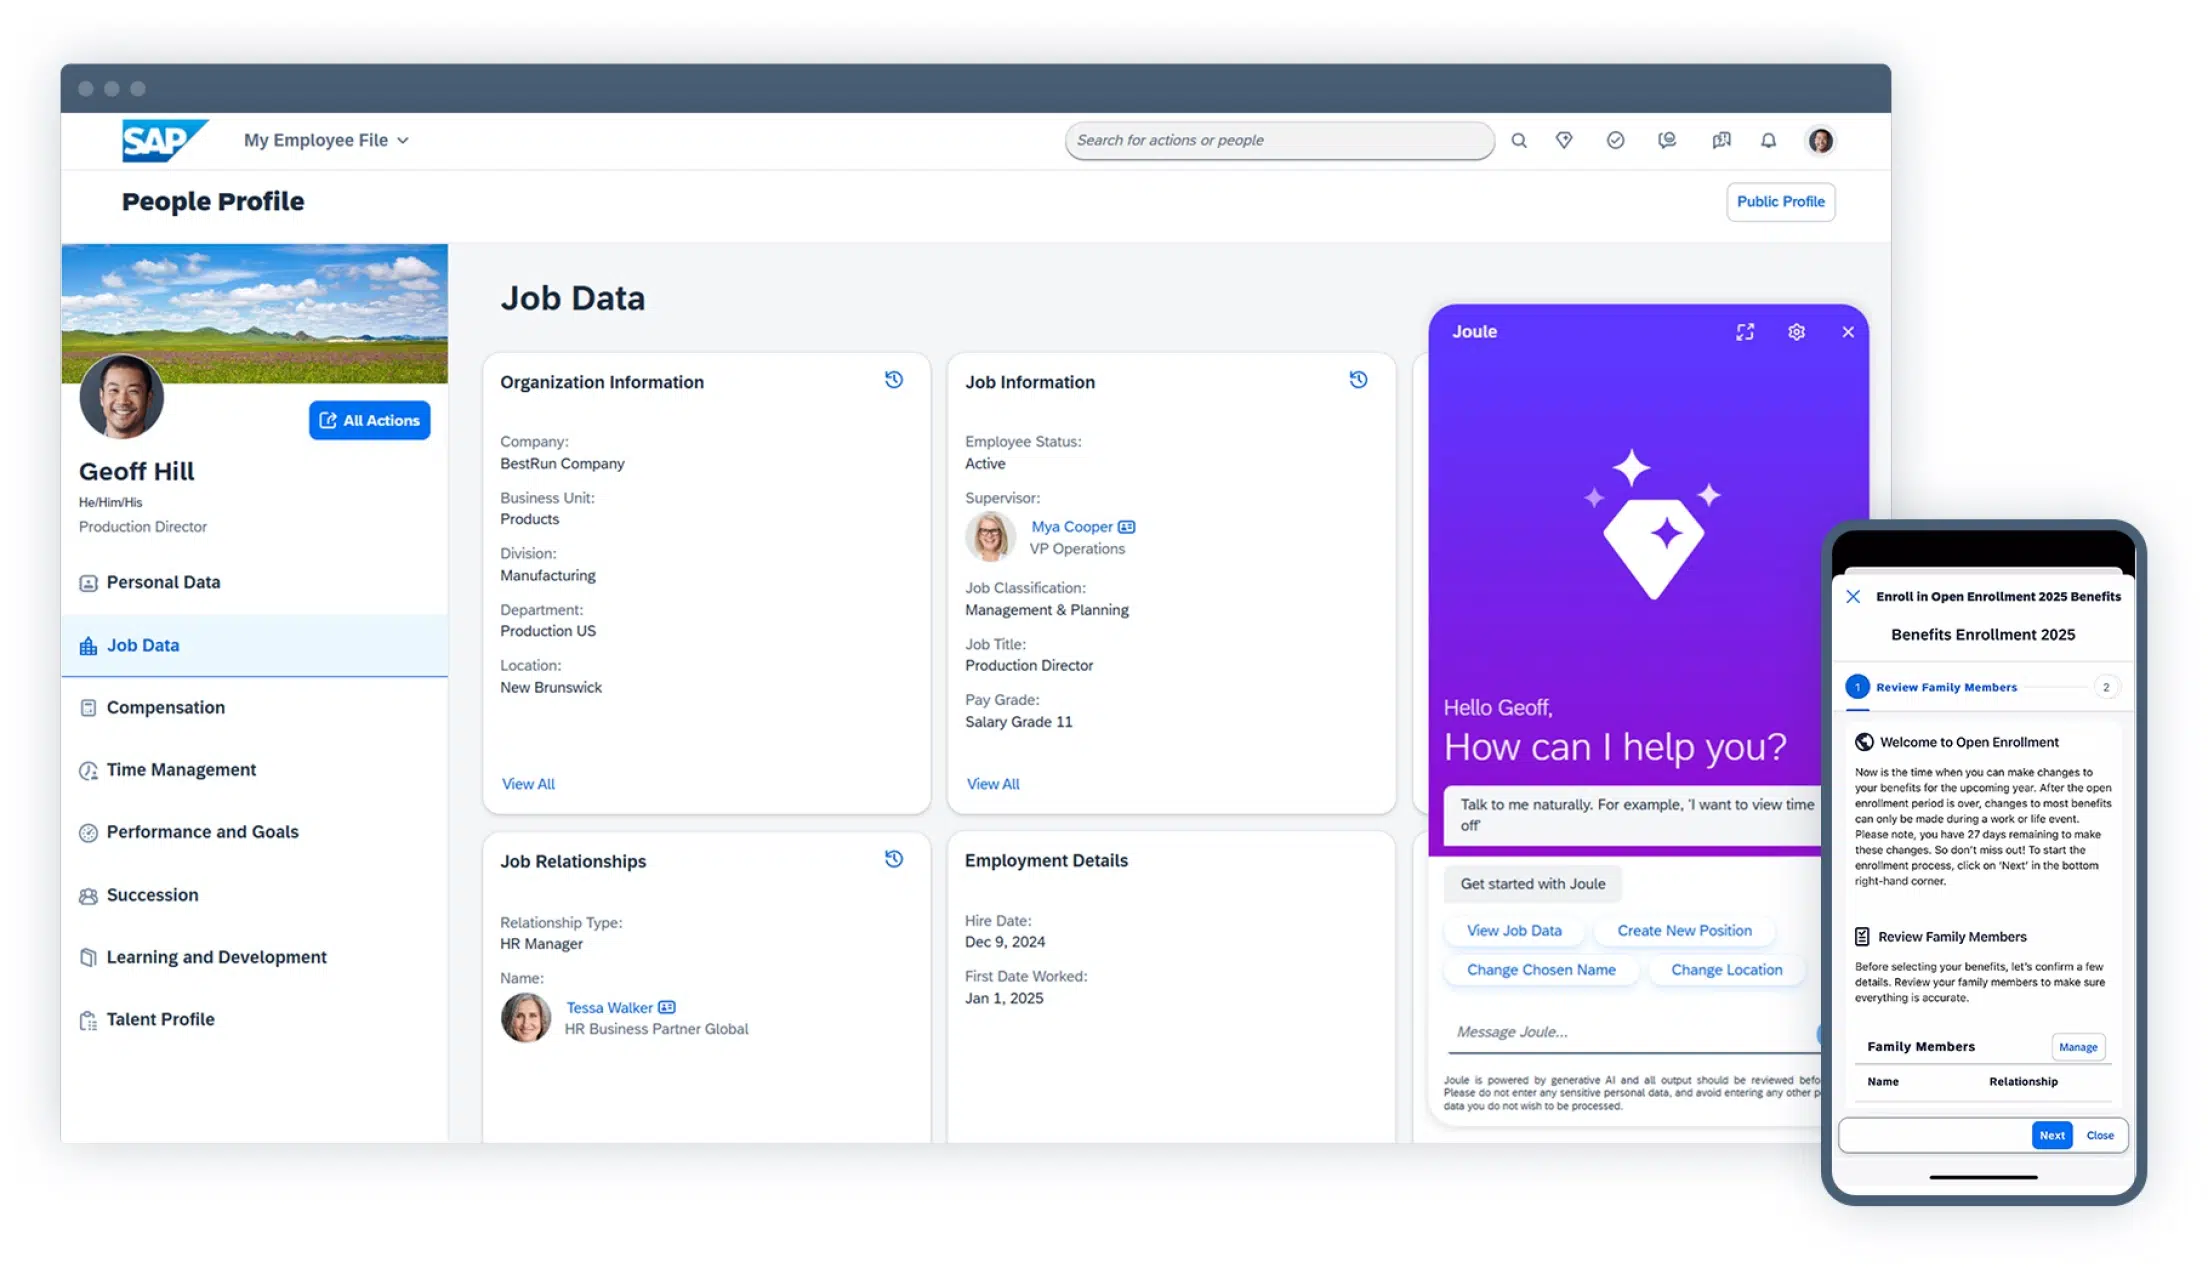This screenshot has height=1268, width=2208.
Task: Select the Change Location suggestion chip
Action: (x=1726, y=970)
